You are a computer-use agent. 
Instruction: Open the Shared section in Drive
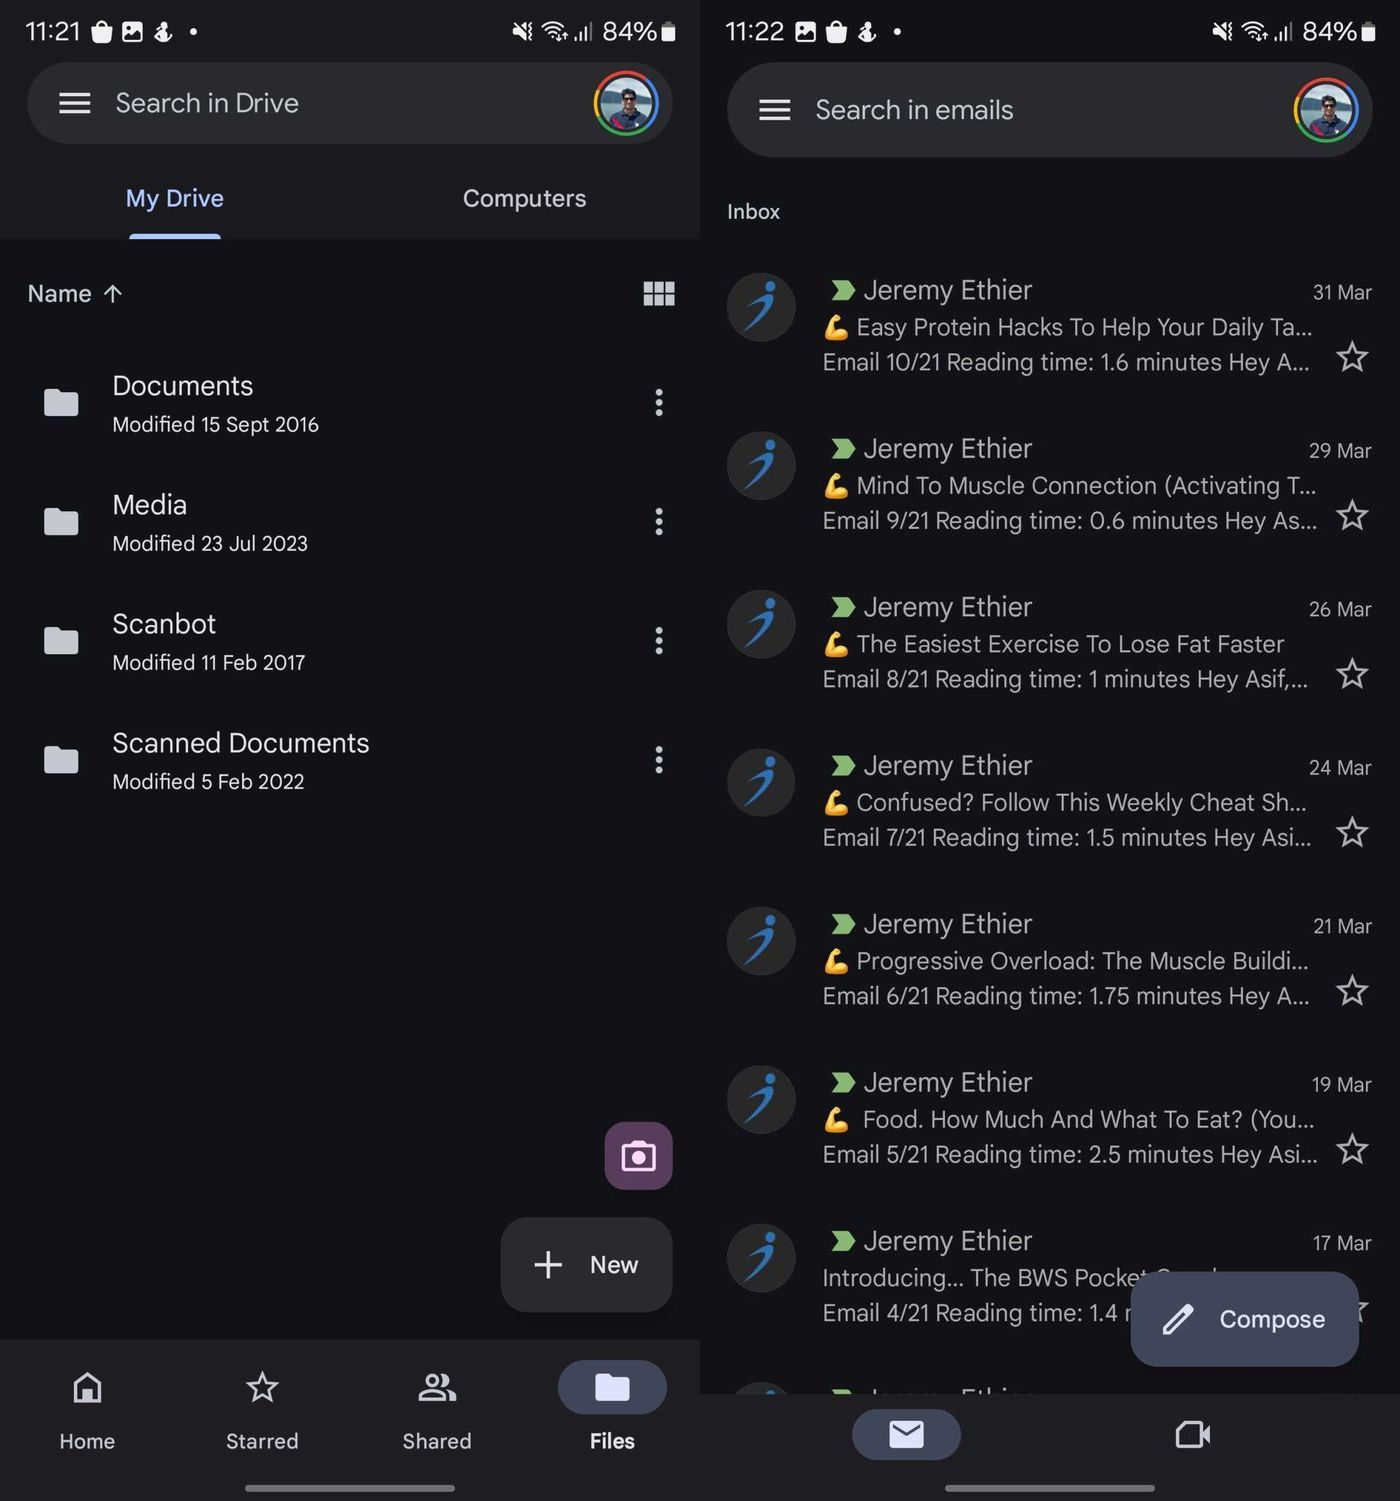pyautogui.click(x=436, y=1410)
